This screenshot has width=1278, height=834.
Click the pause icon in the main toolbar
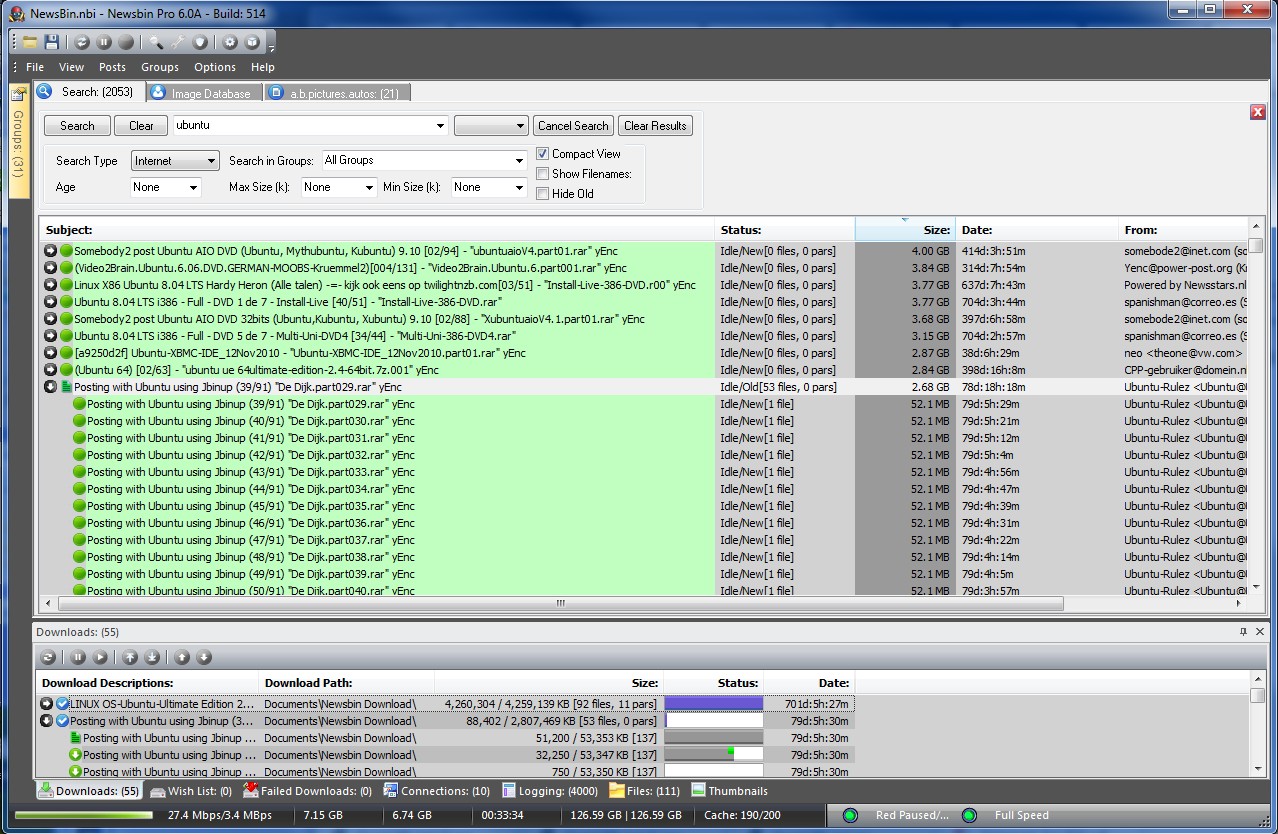tap(104, 42)
